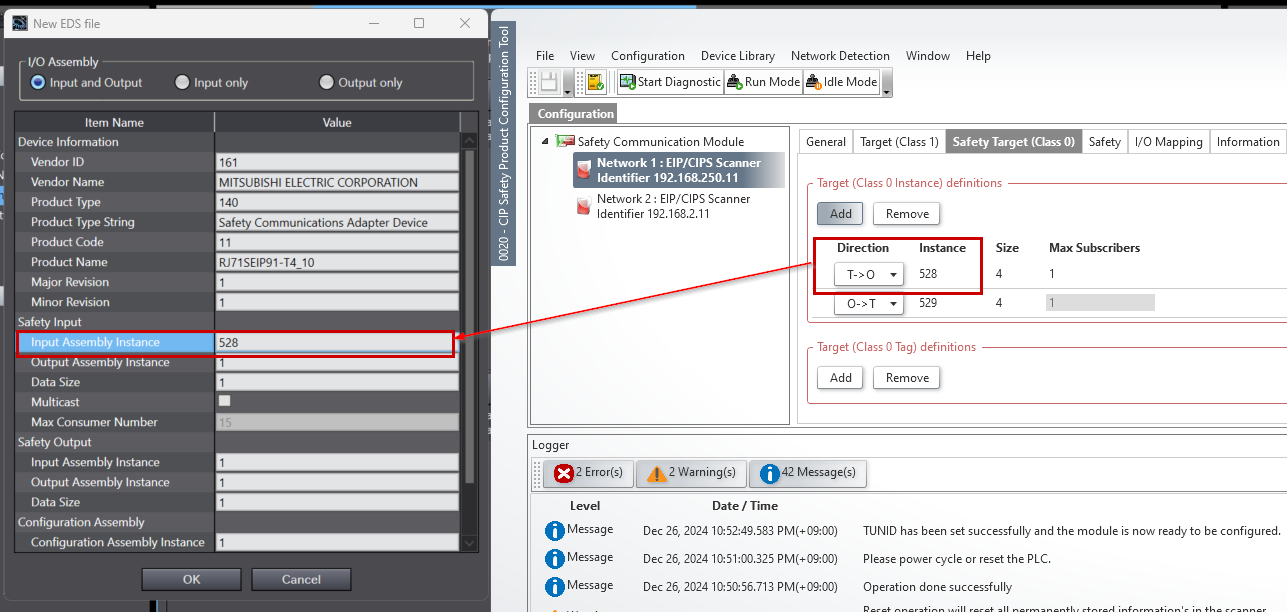The image size is (1287, 612).
Task: Open the Network Detection menu
Action: click(x=840, y=56)
